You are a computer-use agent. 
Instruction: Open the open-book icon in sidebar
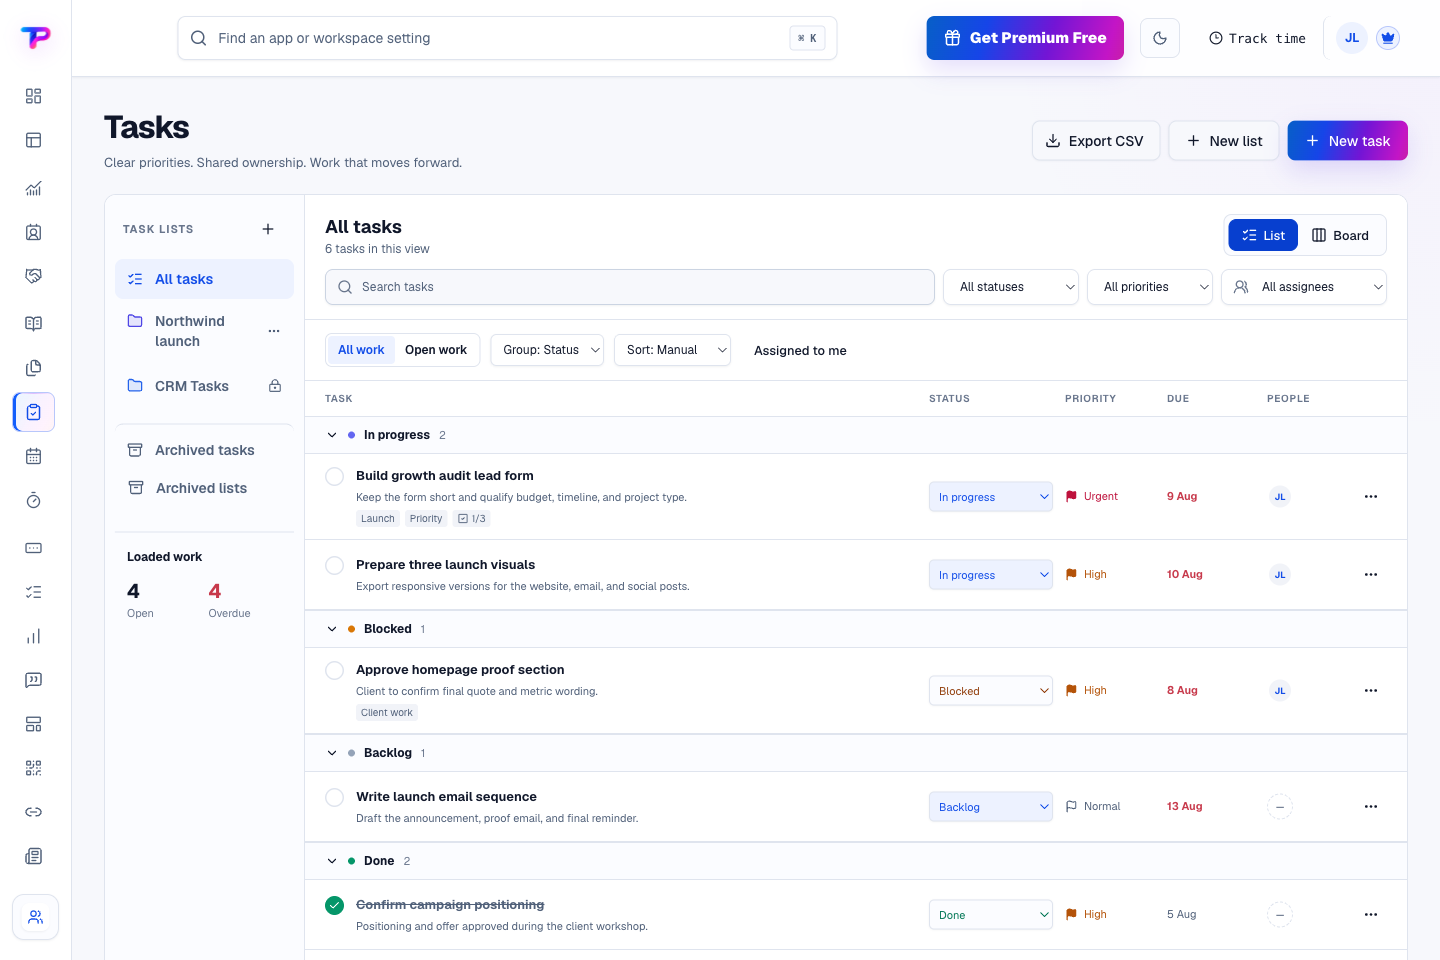pos(33,324)
